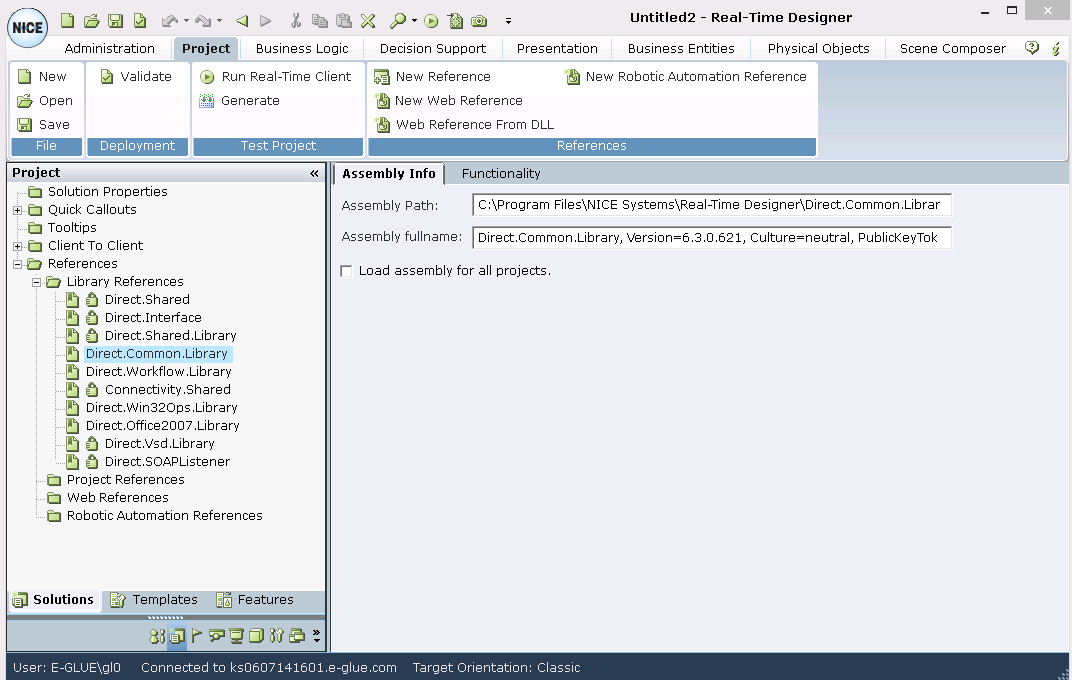The height and width of the screenshot is (680, 1072).
Task: Click the Copy icon in top toolbar
Action: tap(319, 21)
